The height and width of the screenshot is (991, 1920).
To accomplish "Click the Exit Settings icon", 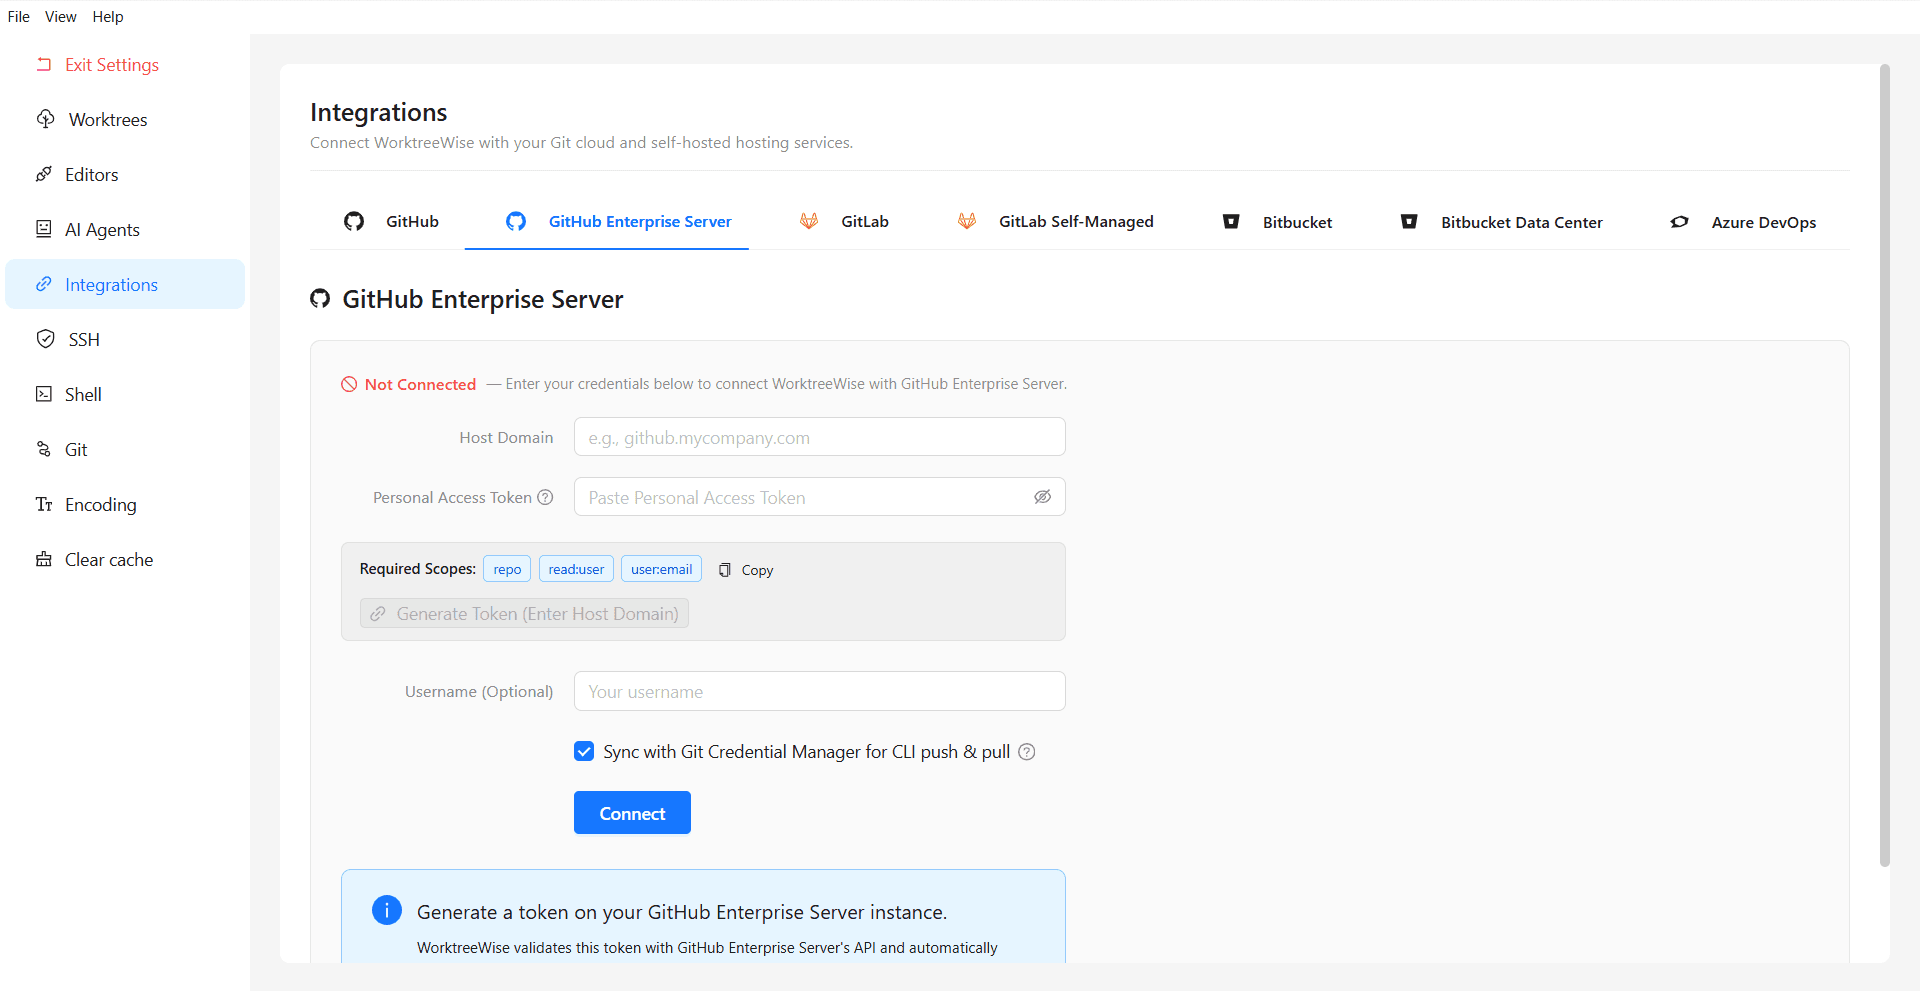I will pos(44,65).
